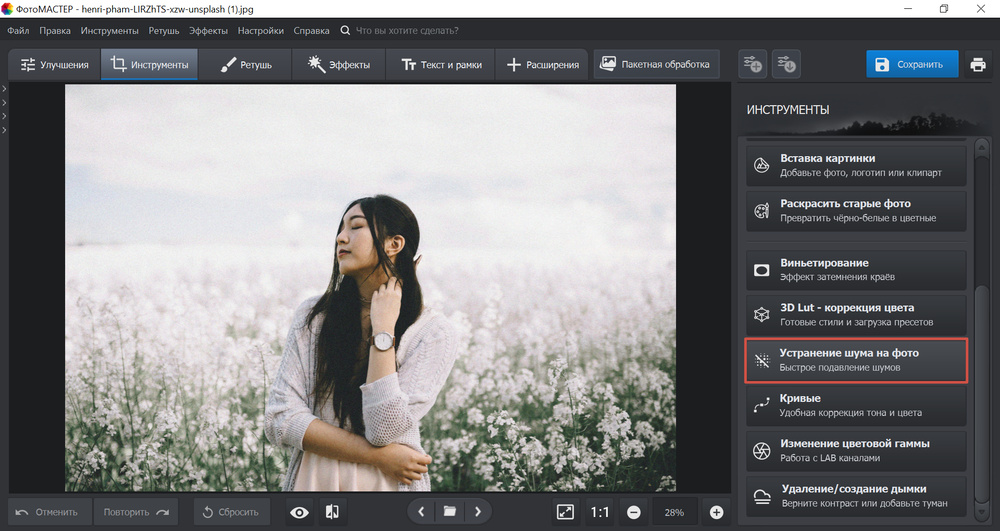Click the Сохранить button
Viewport: 1000px width, 531px height.
pos(911,65)
